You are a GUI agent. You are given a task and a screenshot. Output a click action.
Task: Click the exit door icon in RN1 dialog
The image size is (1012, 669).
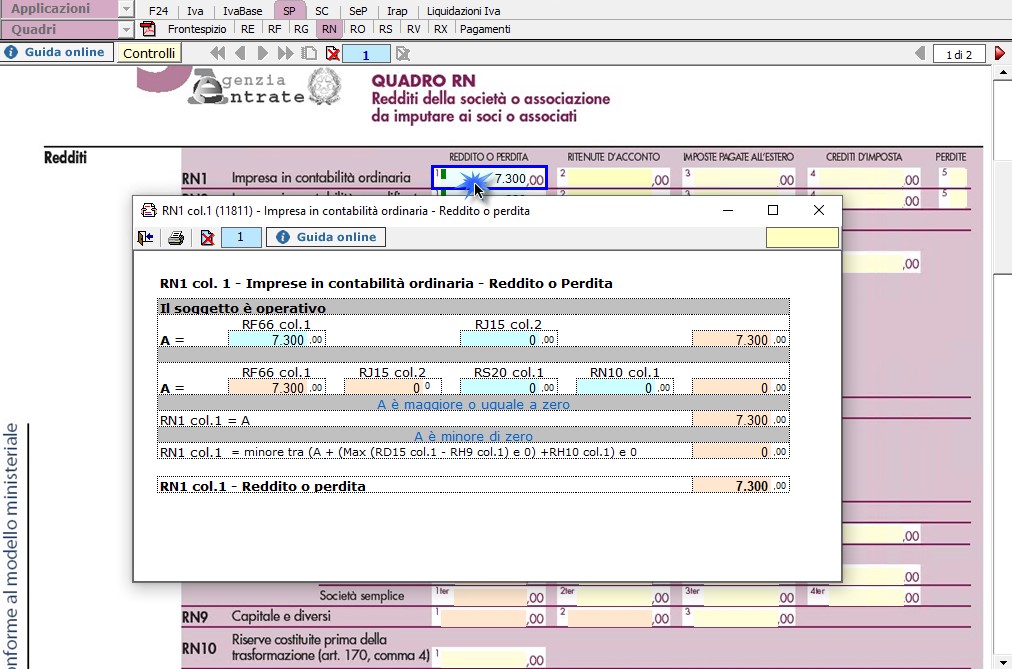pyautogui.click(x=145, y=237)
